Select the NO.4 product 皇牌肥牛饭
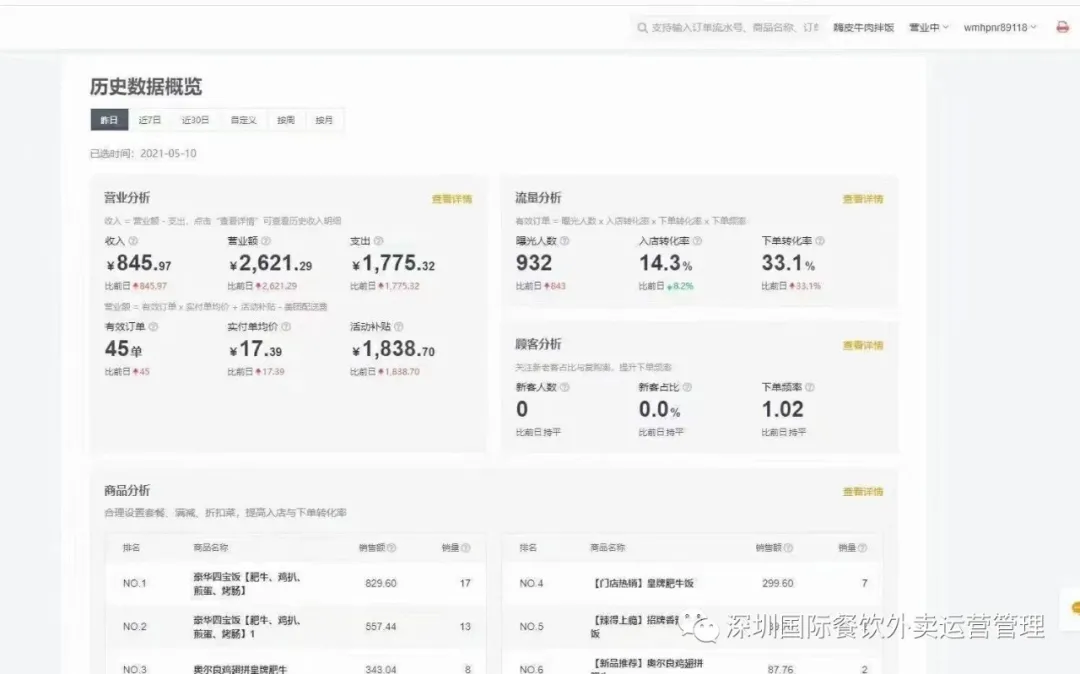Image resolution: width=1080 pixels, height=674 pixels. [x=643, y=583]
